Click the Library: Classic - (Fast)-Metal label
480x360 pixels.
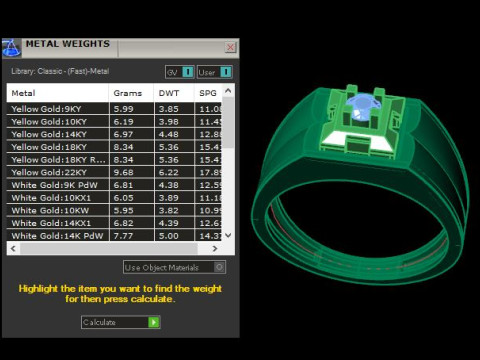click(60, 71)
